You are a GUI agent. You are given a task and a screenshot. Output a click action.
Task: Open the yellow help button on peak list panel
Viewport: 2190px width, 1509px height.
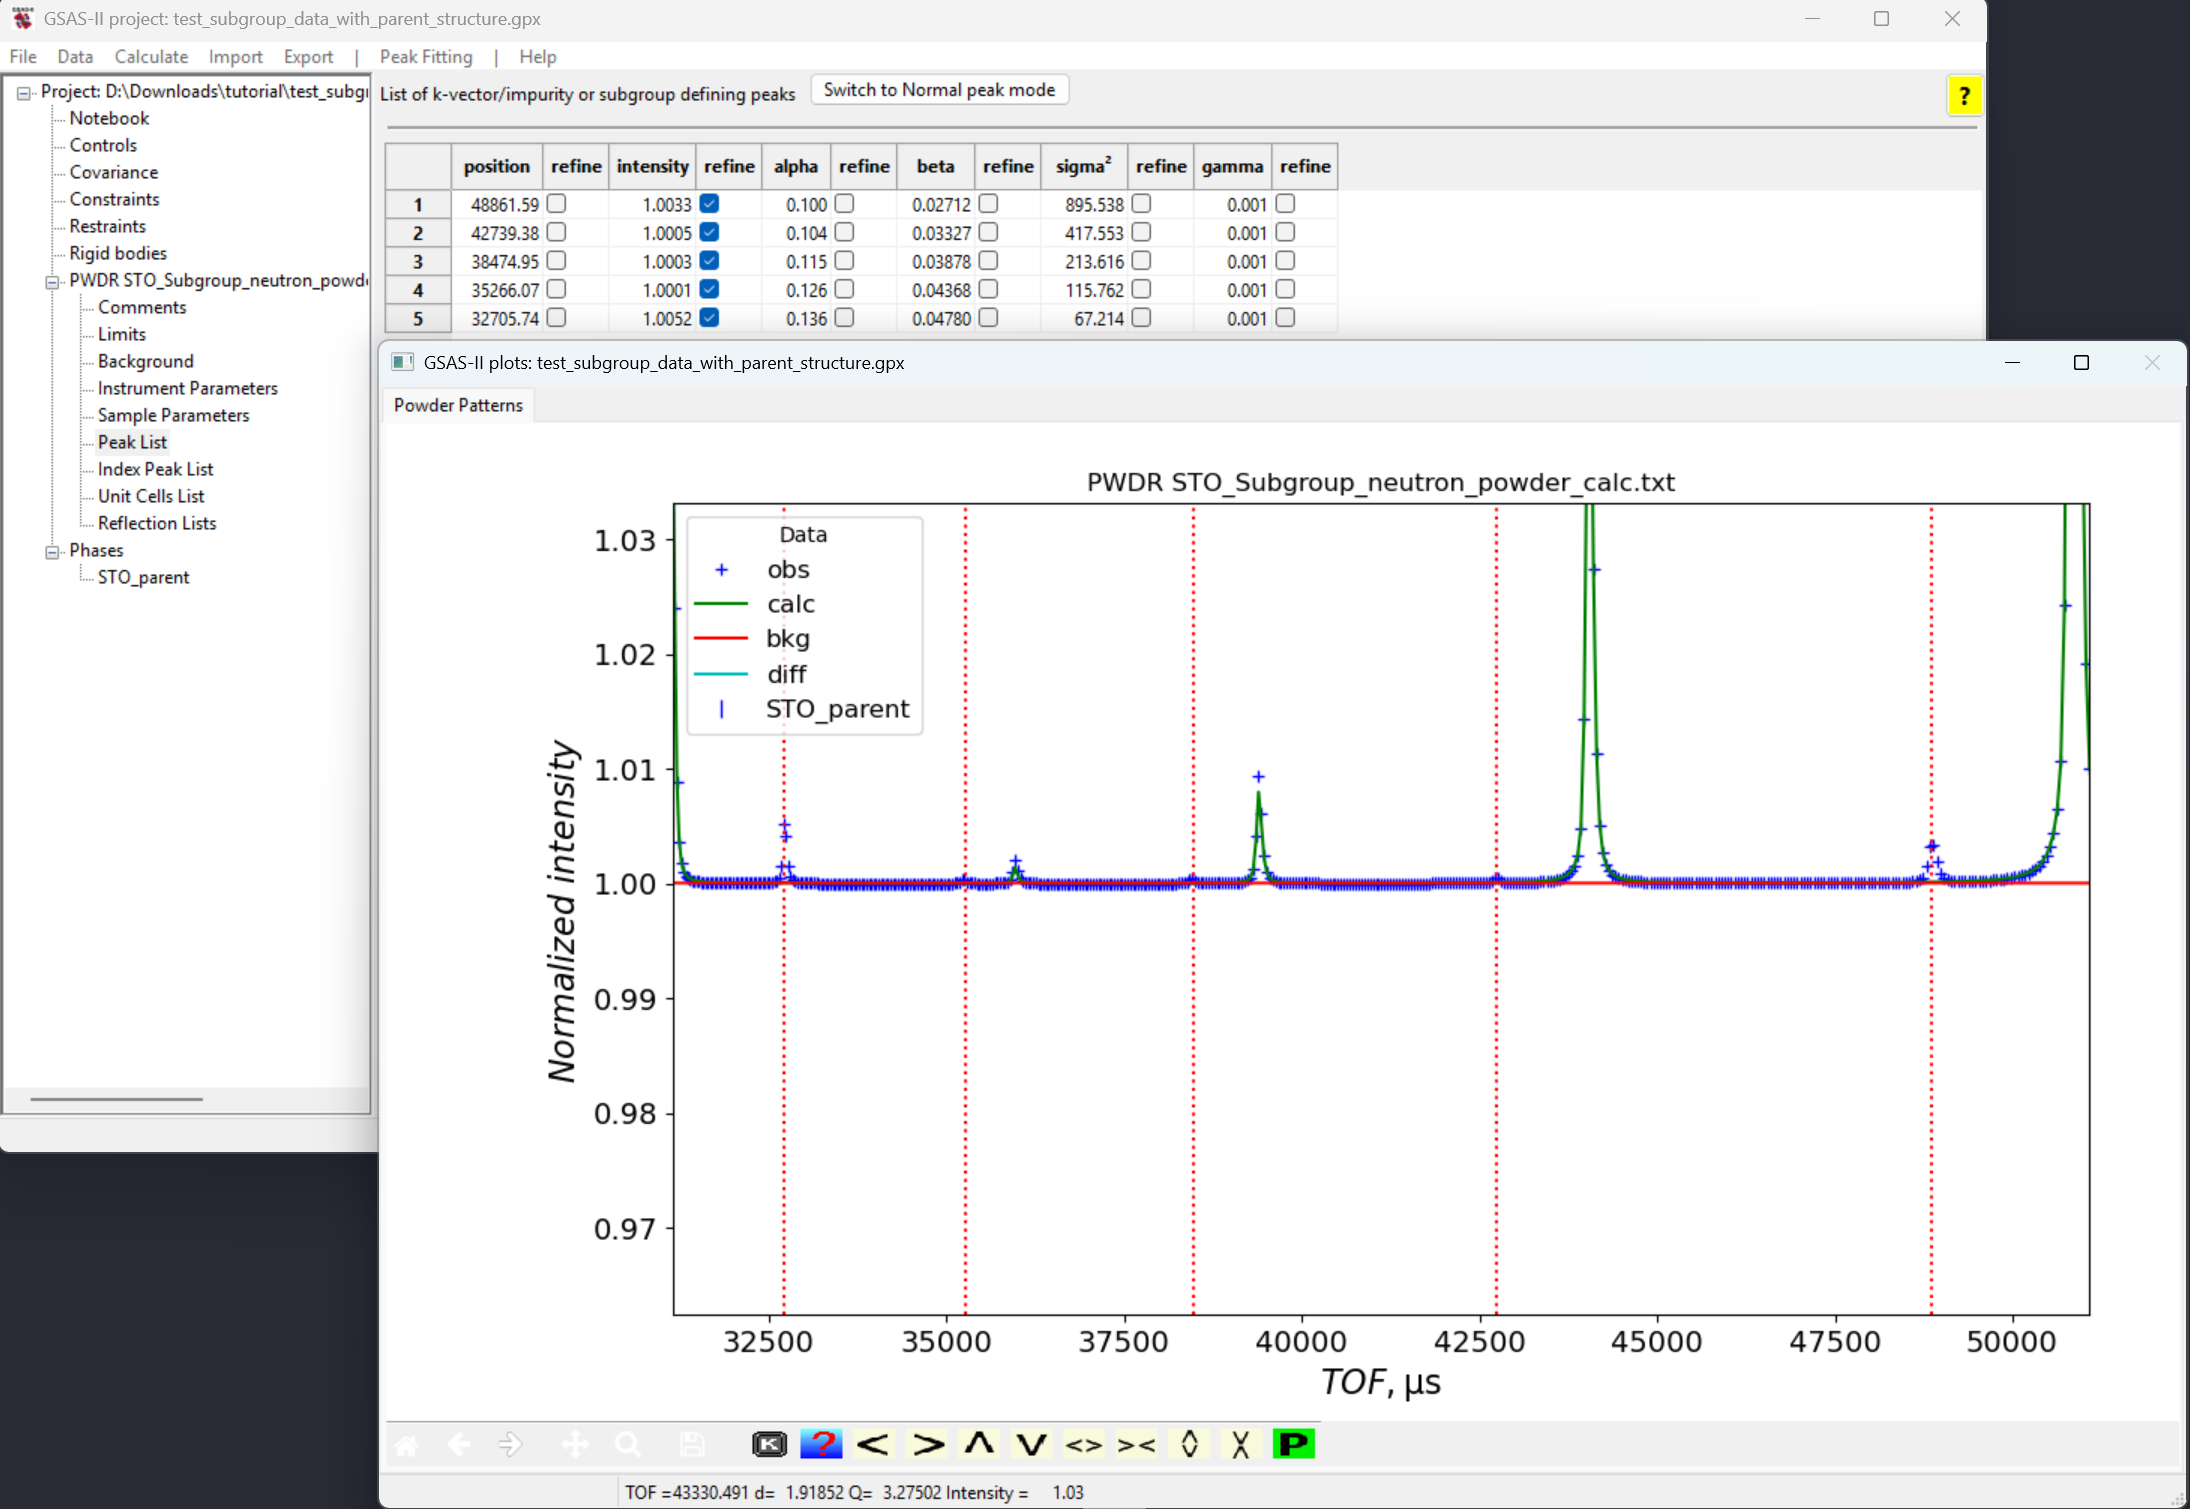[1966, 95]
